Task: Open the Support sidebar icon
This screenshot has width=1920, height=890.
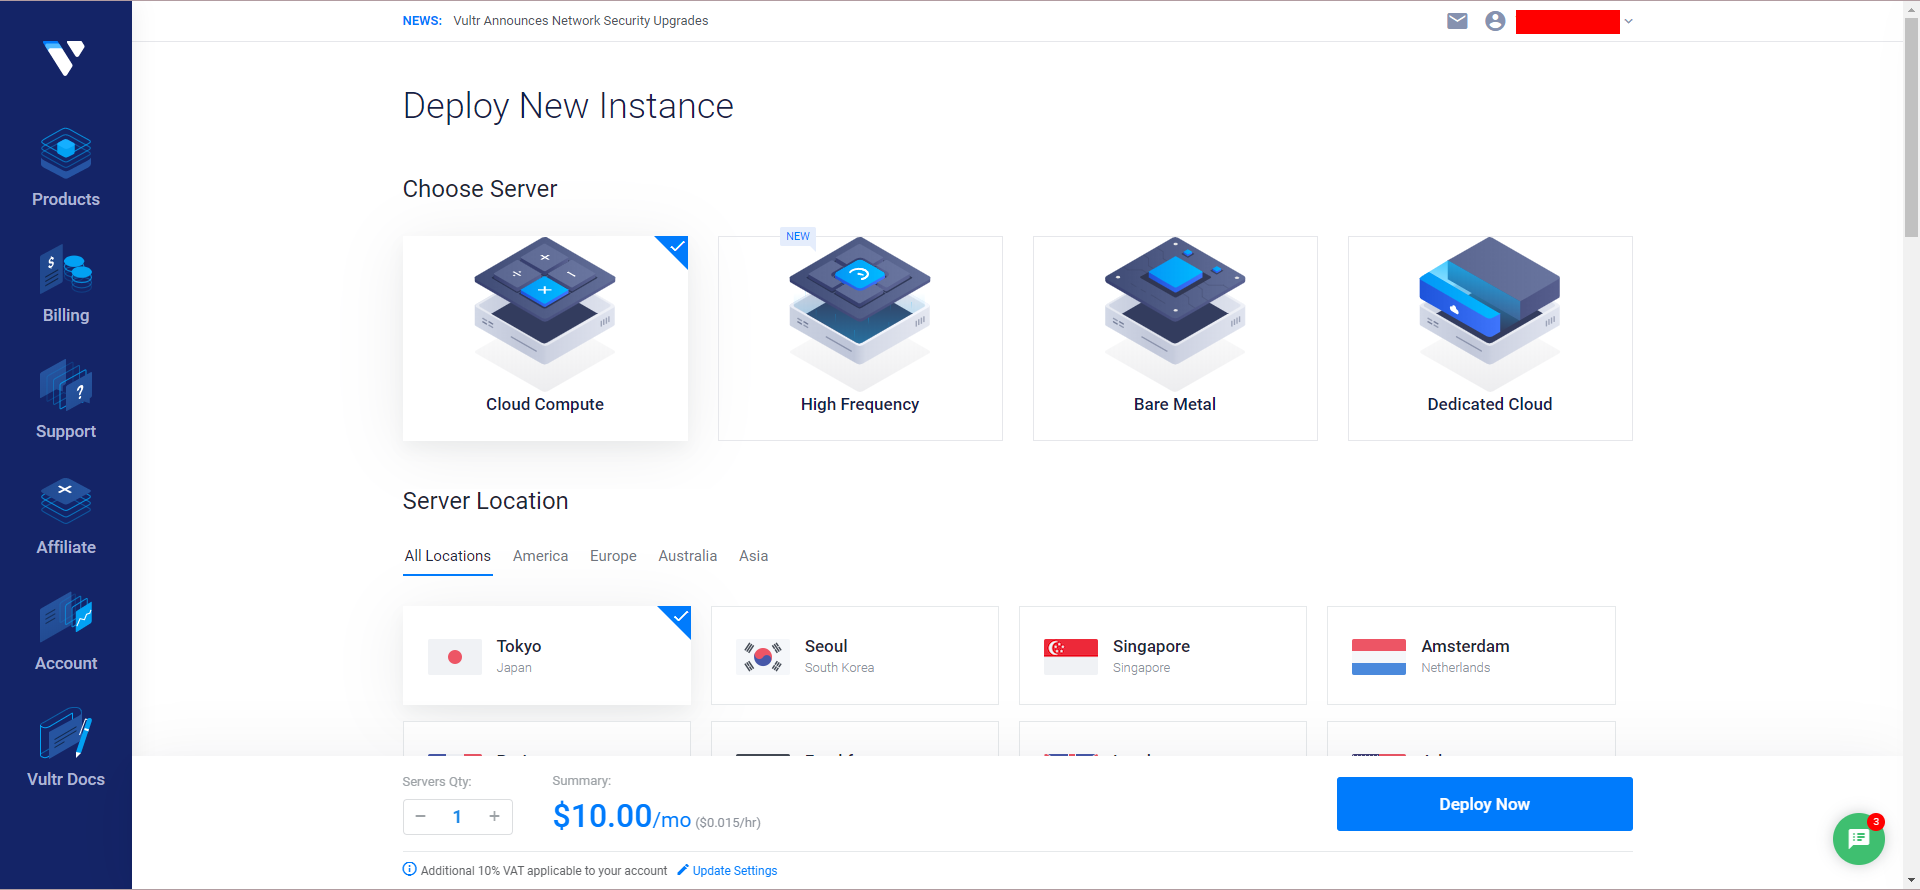Action: pyautogui.click(x=66, y=385)
